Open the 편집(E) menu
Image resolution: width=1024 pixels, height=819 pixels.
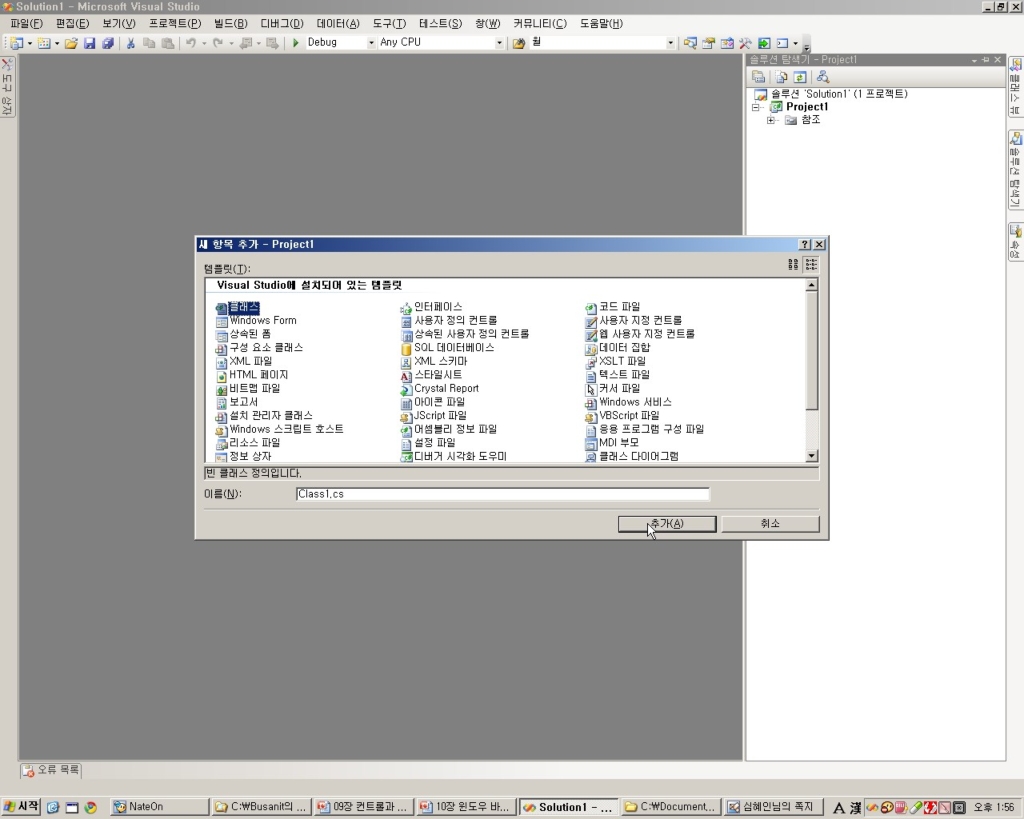72,24
